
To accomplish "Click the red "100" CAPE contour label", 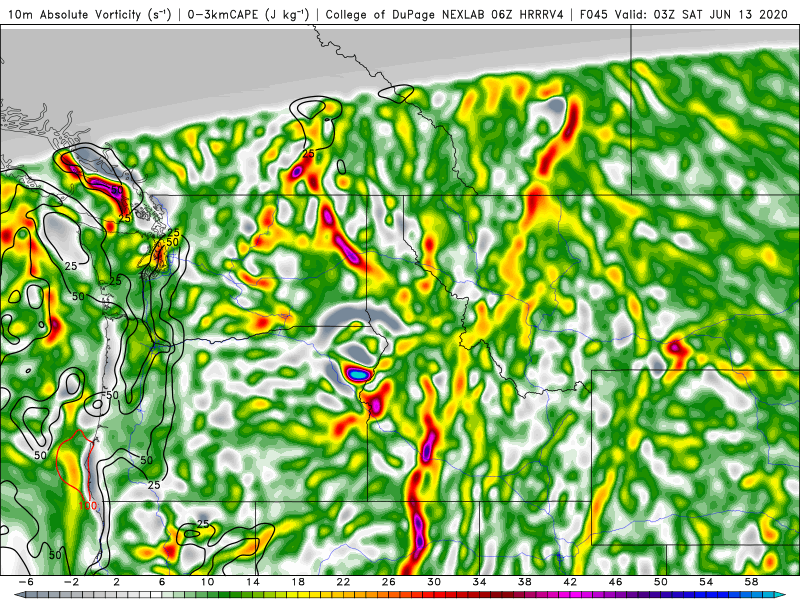I will coord(88,506).
